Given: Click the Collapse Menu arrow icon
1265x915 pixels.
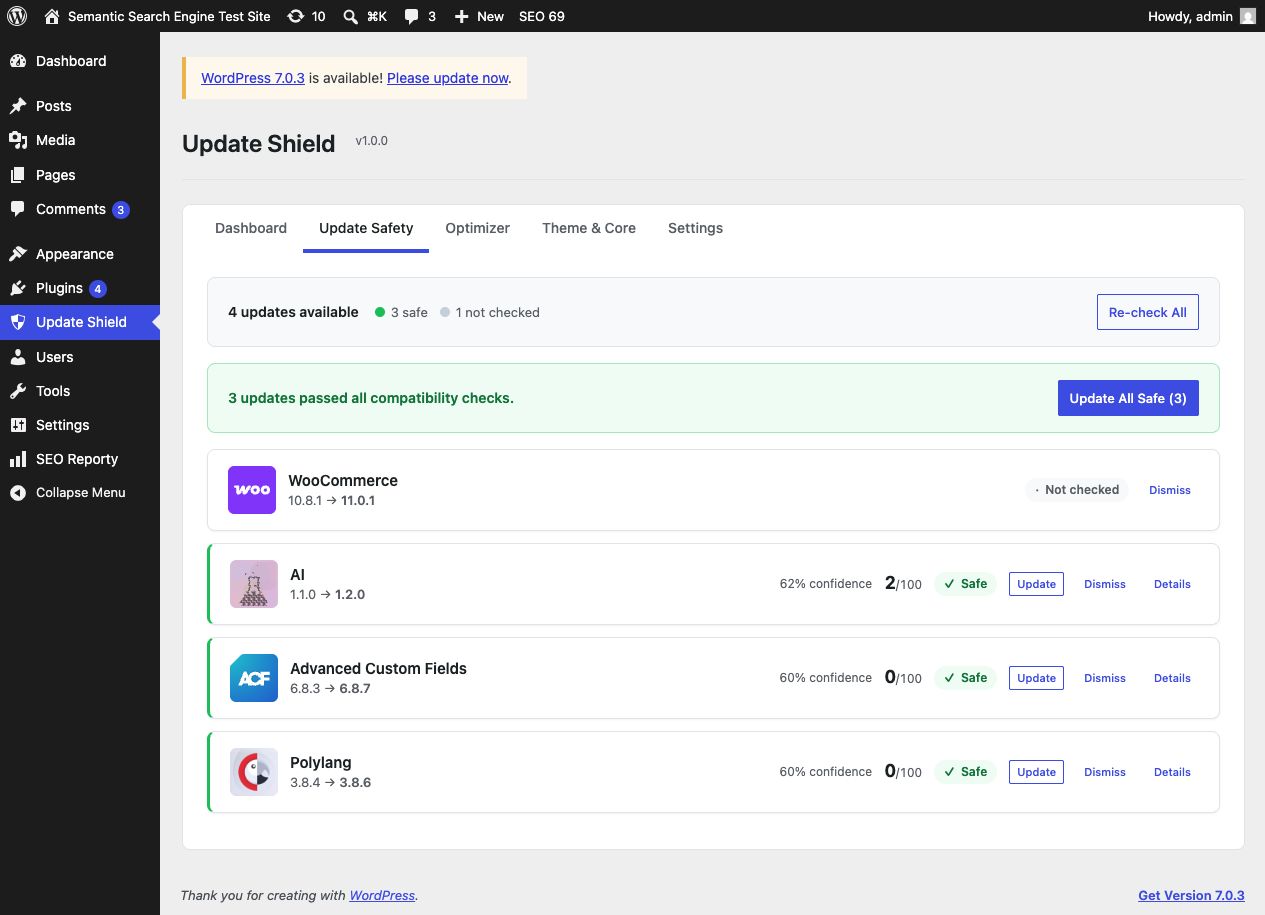Looking at the screenshot, I should tap(18, 493).
